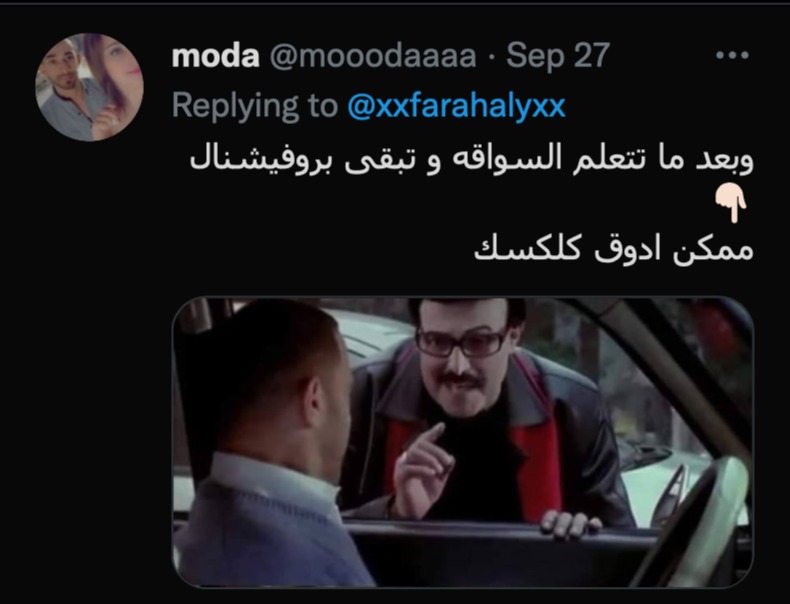This screenshot has height=604, width=790.
Task: Expand the attached movie scene image
Action: (463, 442)
